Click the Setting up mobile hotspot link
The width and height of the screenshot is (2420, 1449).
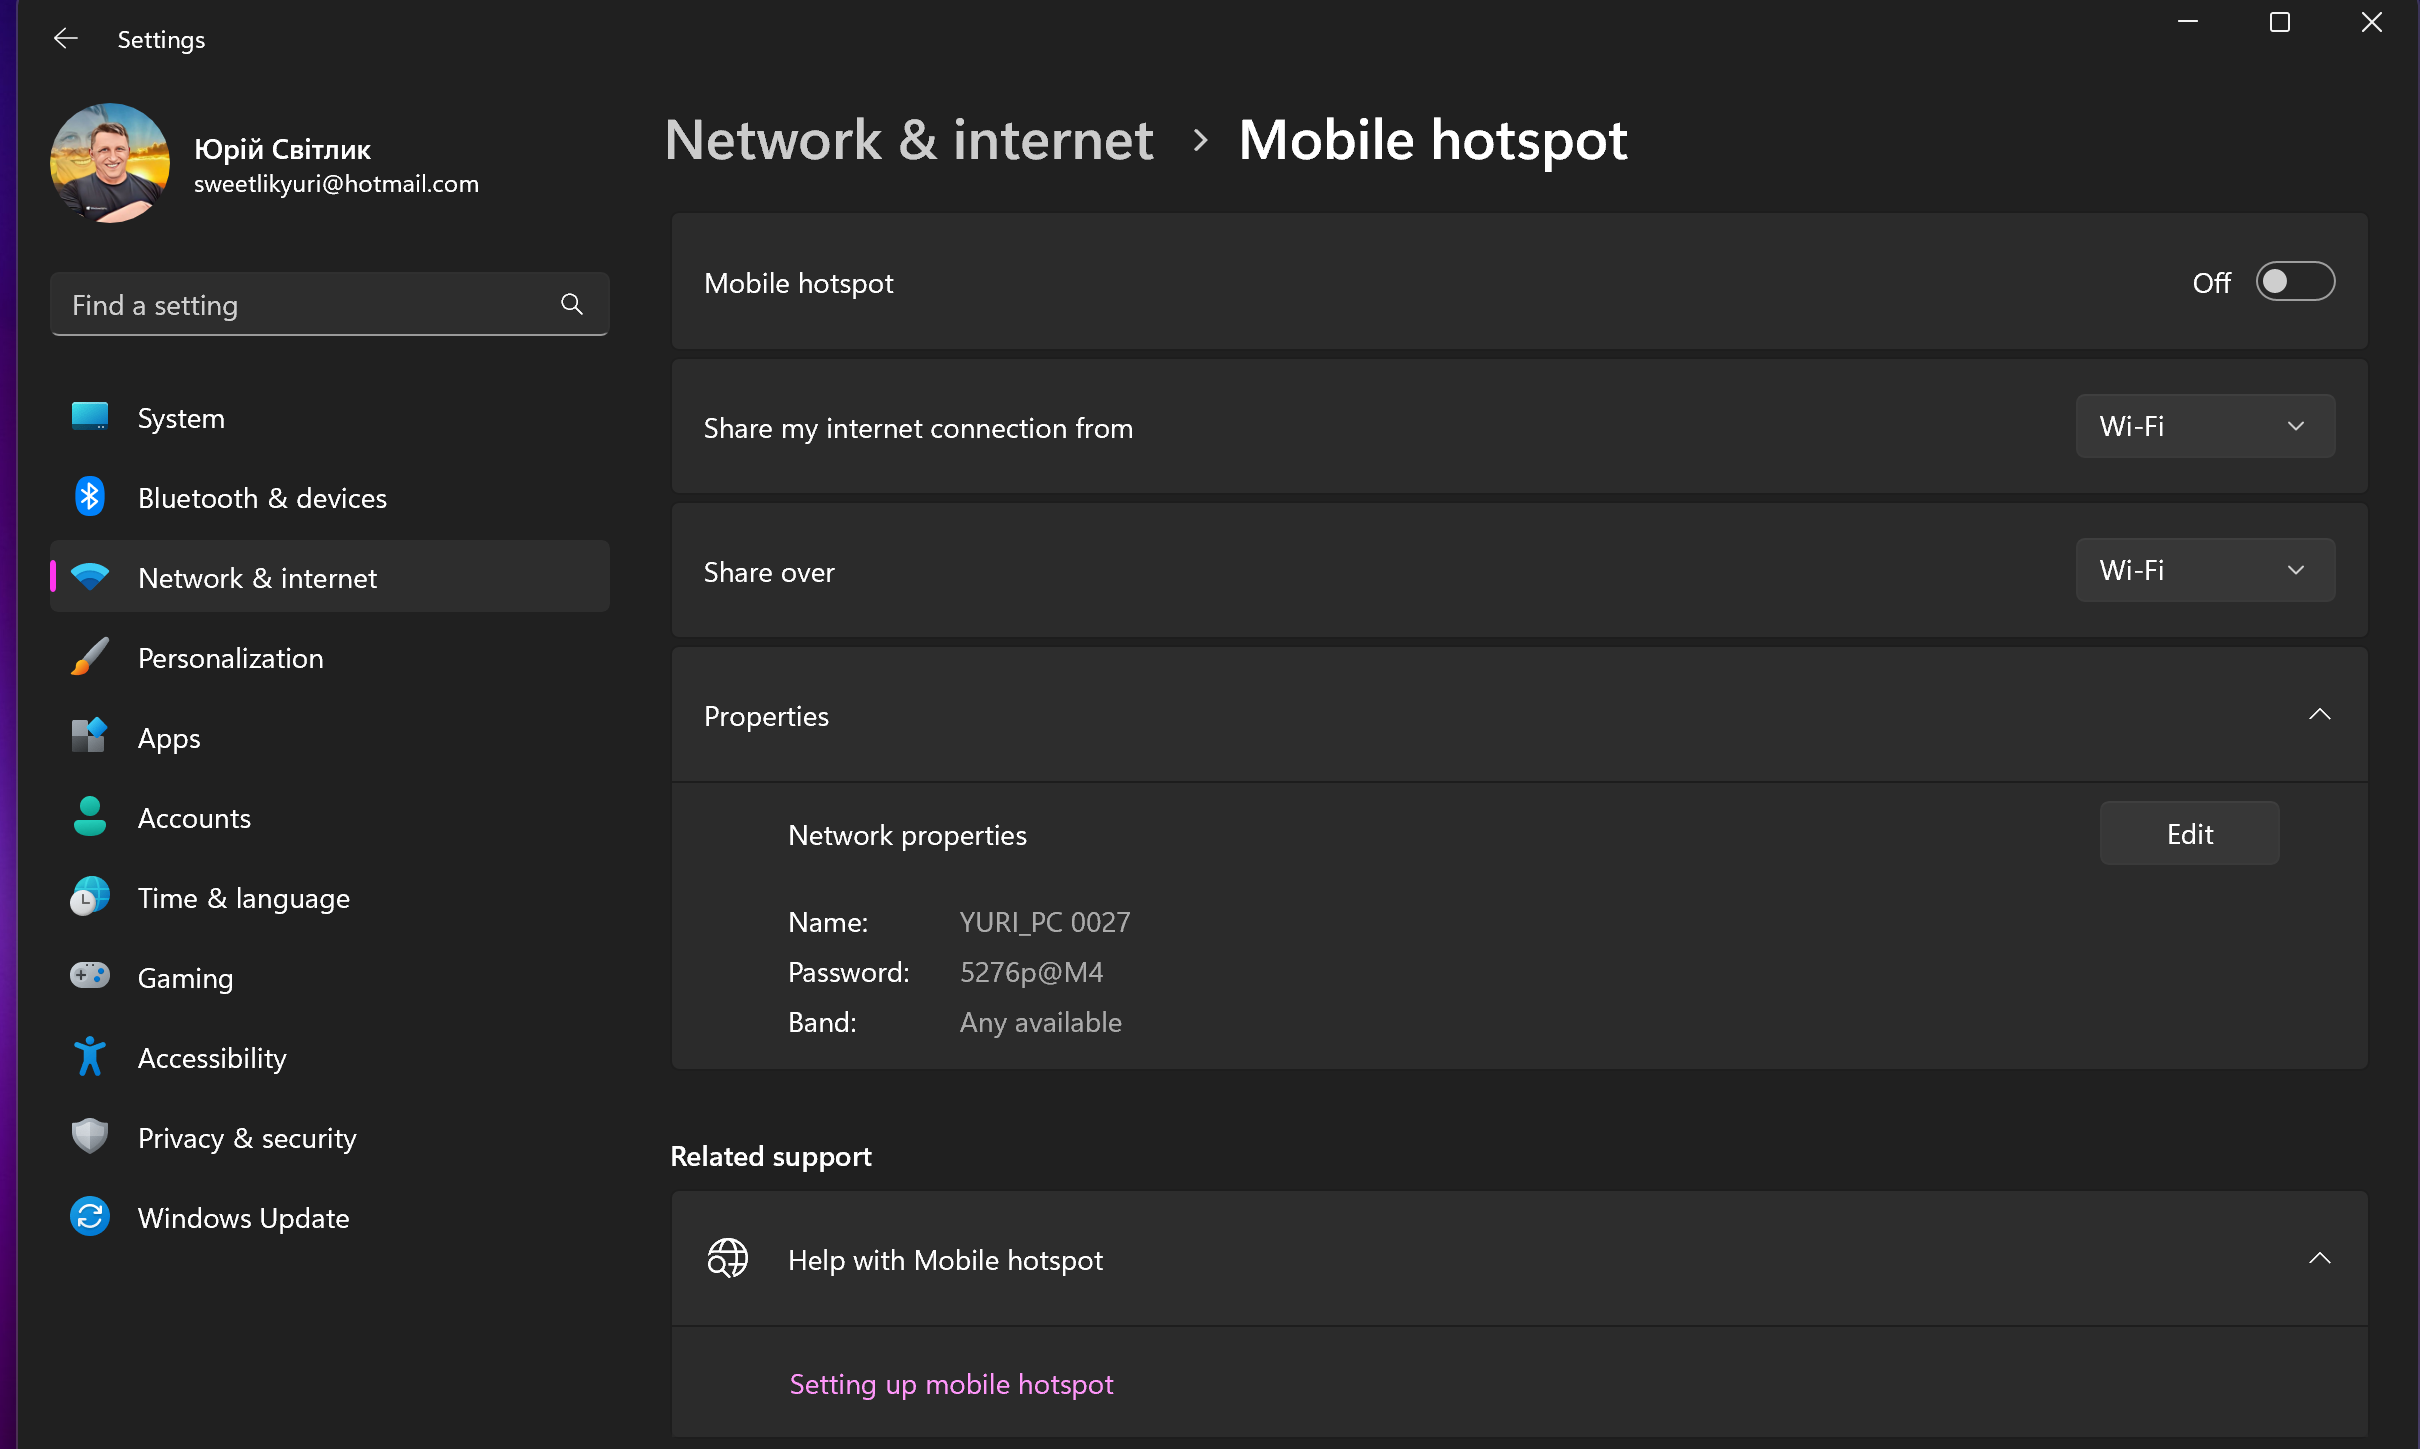tap(950, 1382)
